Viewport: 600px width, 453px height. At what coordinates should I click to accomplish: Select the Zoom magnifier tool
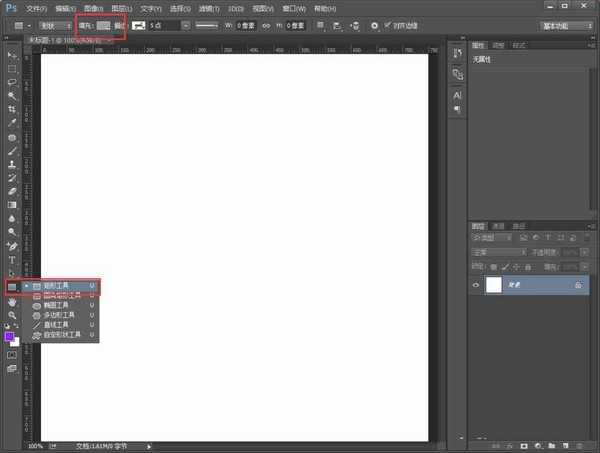pos(12,315)
